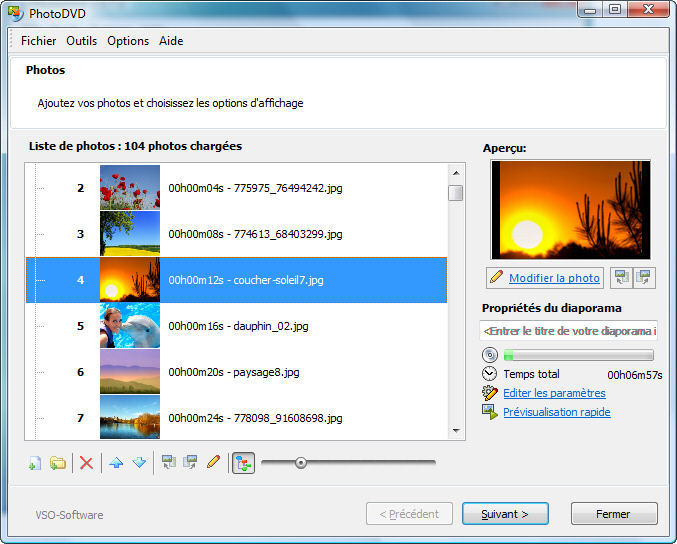Open the Fichier menu
677x544 pixels.
[x=38, y=41]
